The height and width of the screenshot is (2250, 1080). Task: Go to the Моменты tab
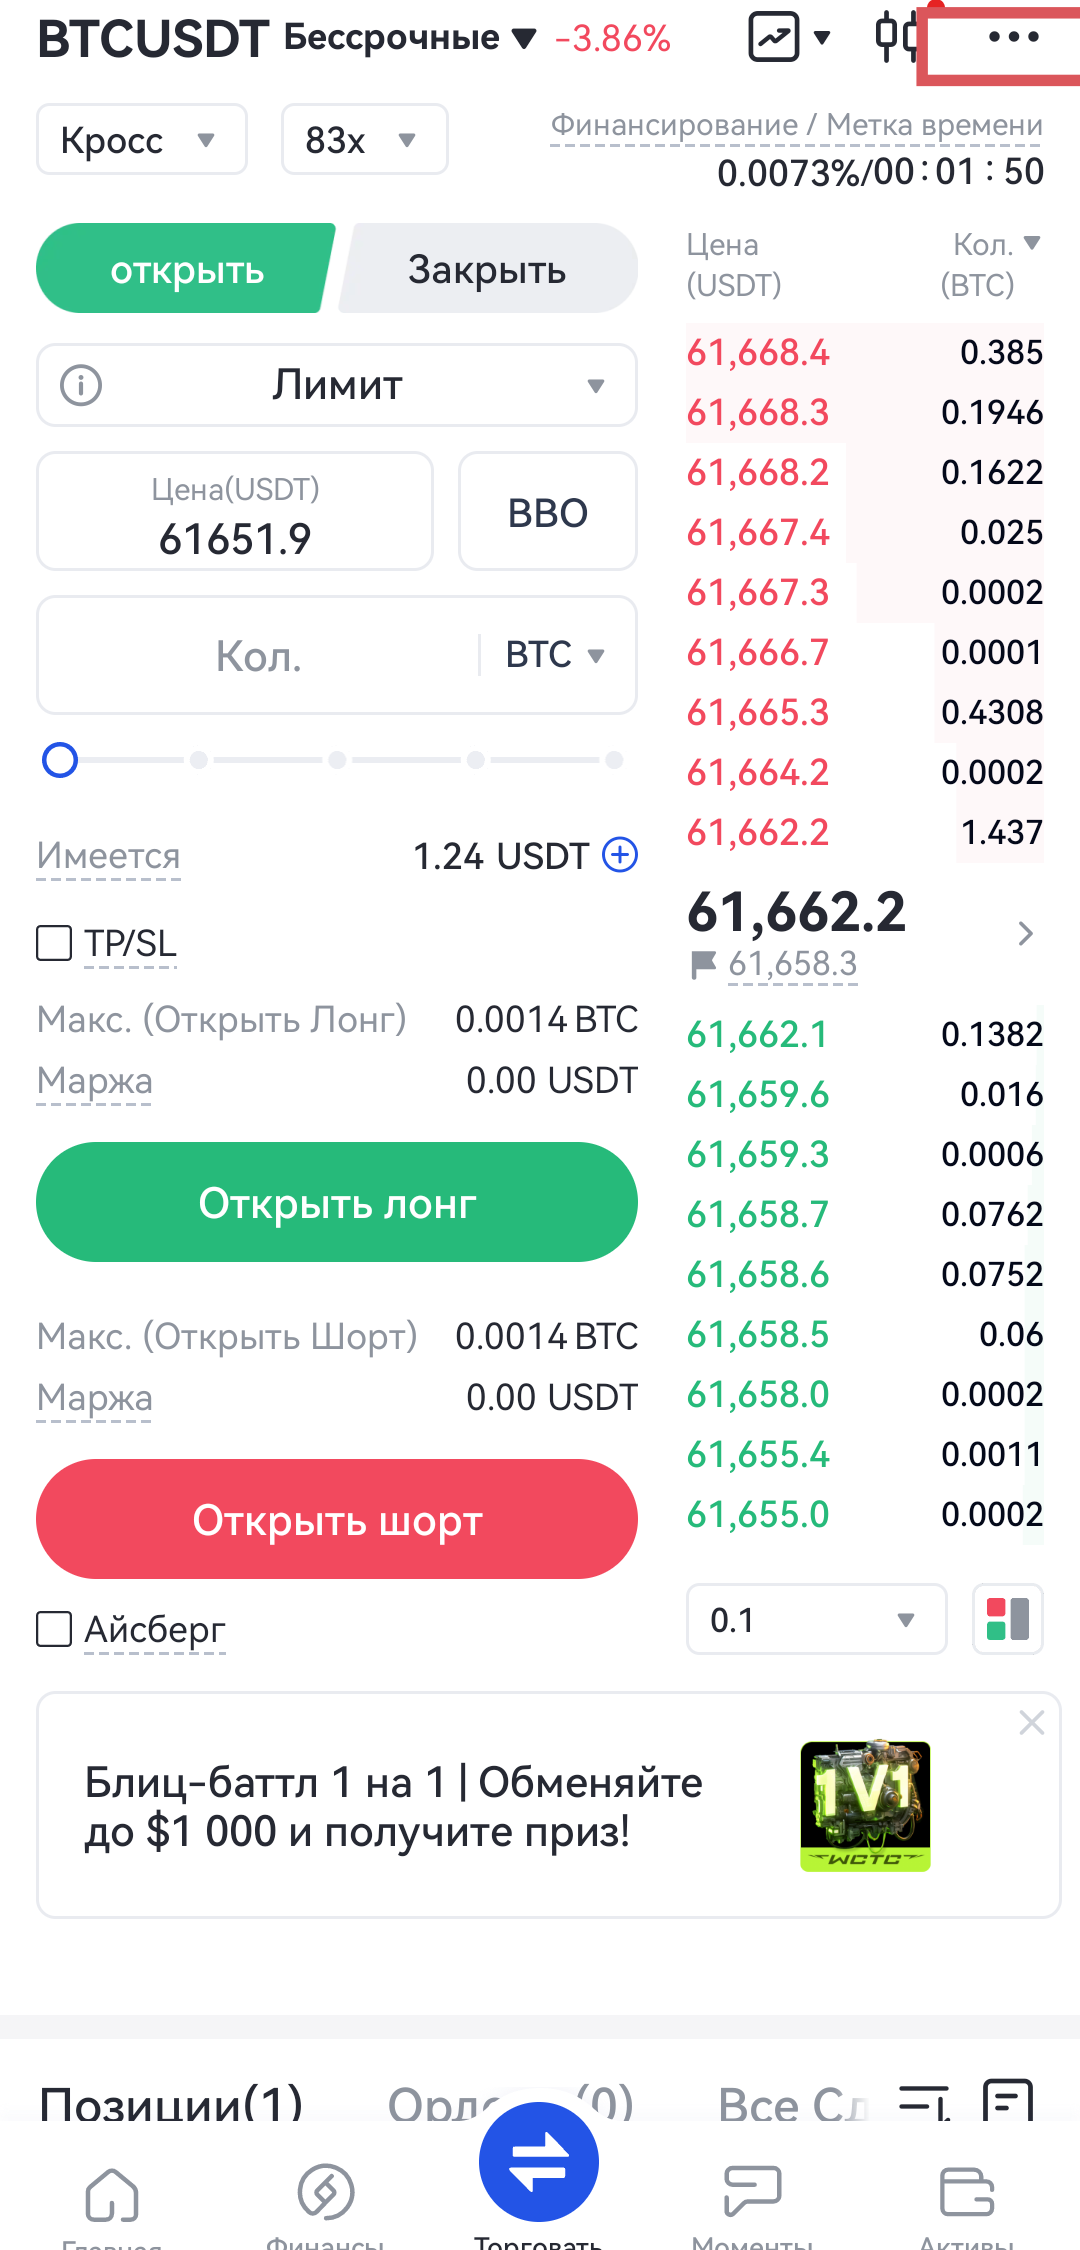(x=752, y=2195)
